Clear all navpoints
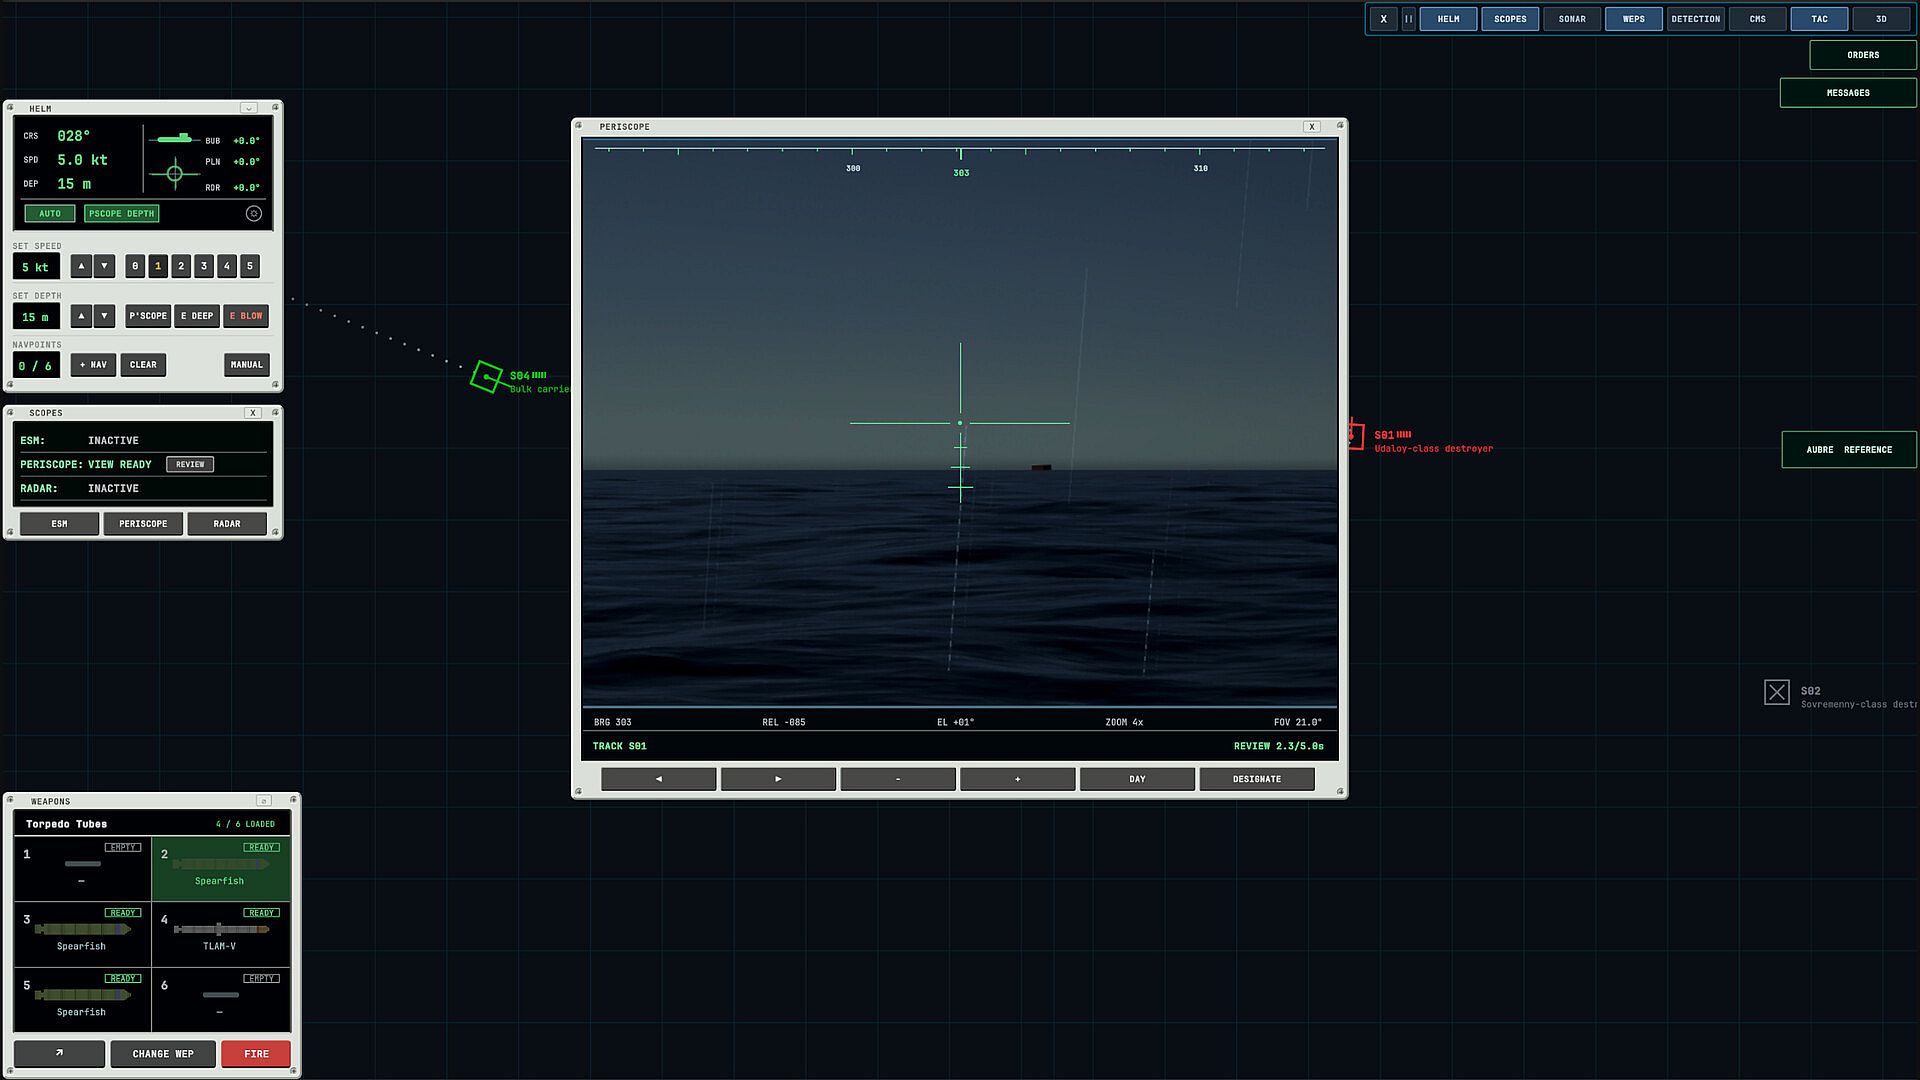 point(143,365)
